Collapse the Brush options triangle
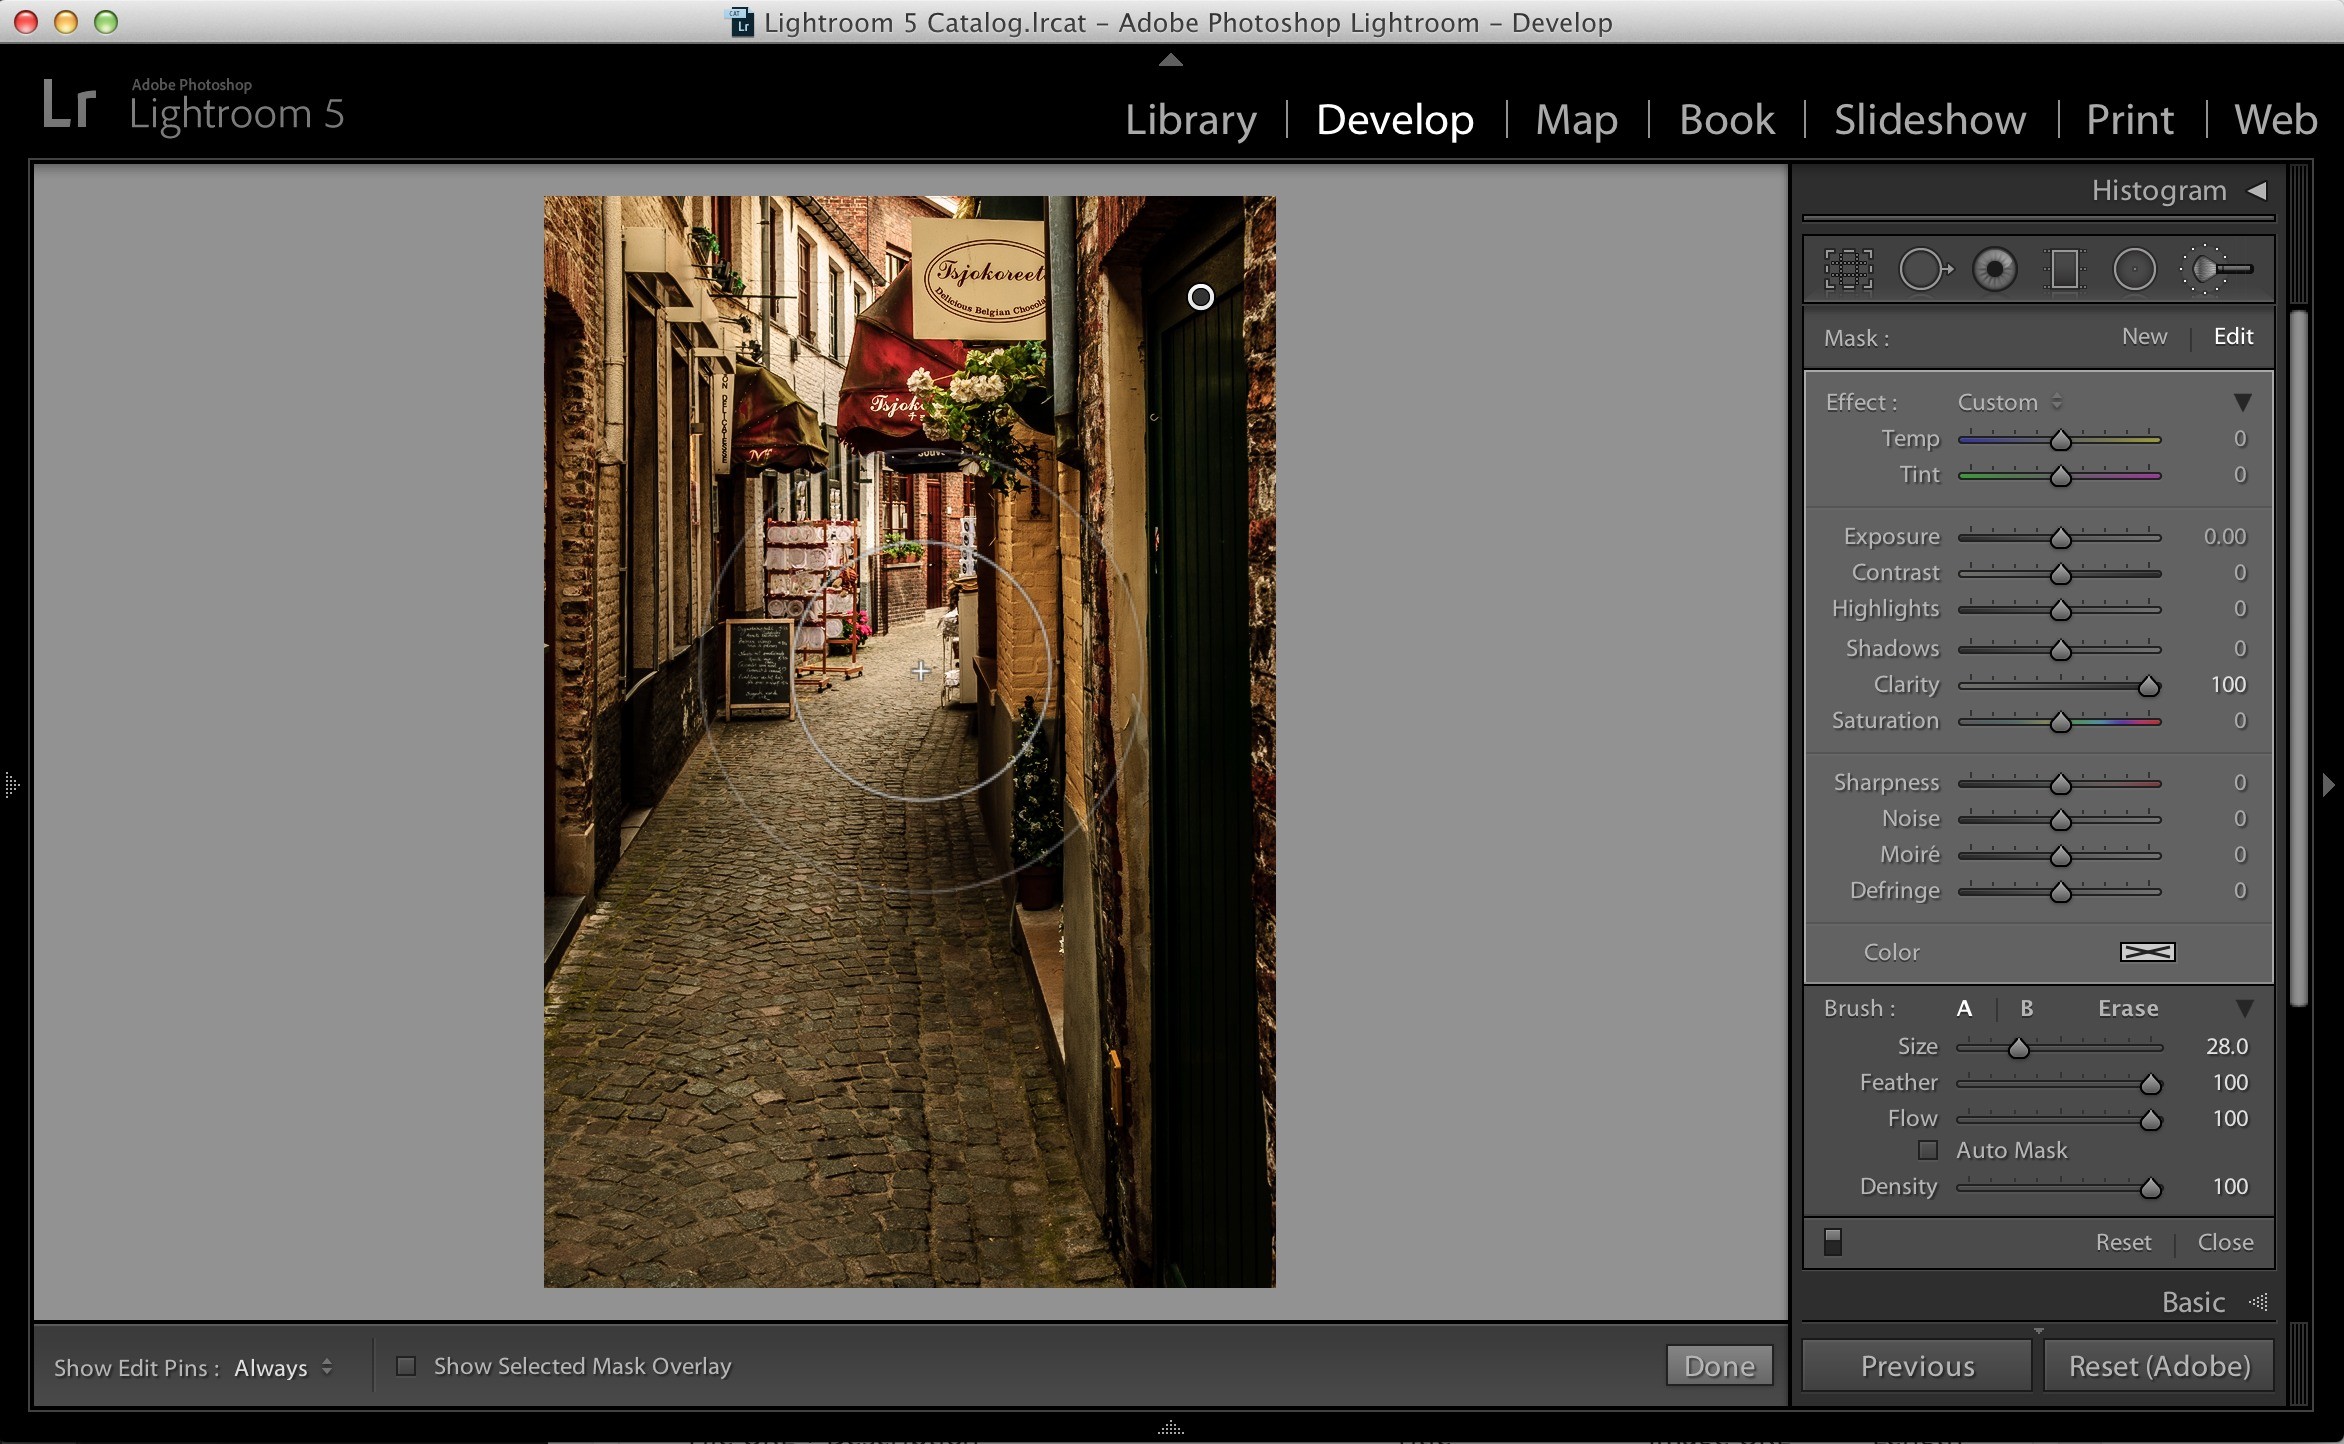Image resolution: width=2344 pixels, height=1444 pixels. point(2245,1008)
